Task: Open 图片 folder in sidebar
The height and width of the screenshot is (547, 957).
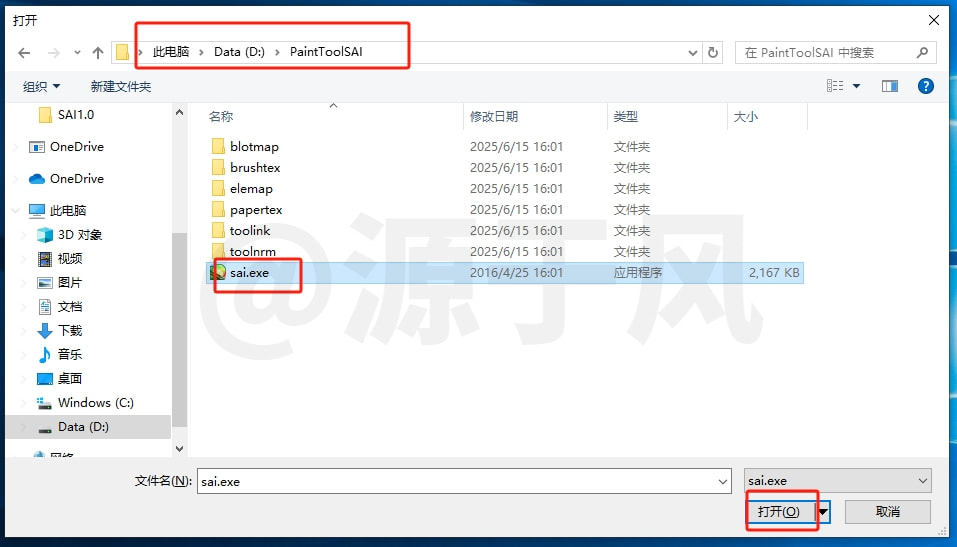Action: tap(70, 283)
